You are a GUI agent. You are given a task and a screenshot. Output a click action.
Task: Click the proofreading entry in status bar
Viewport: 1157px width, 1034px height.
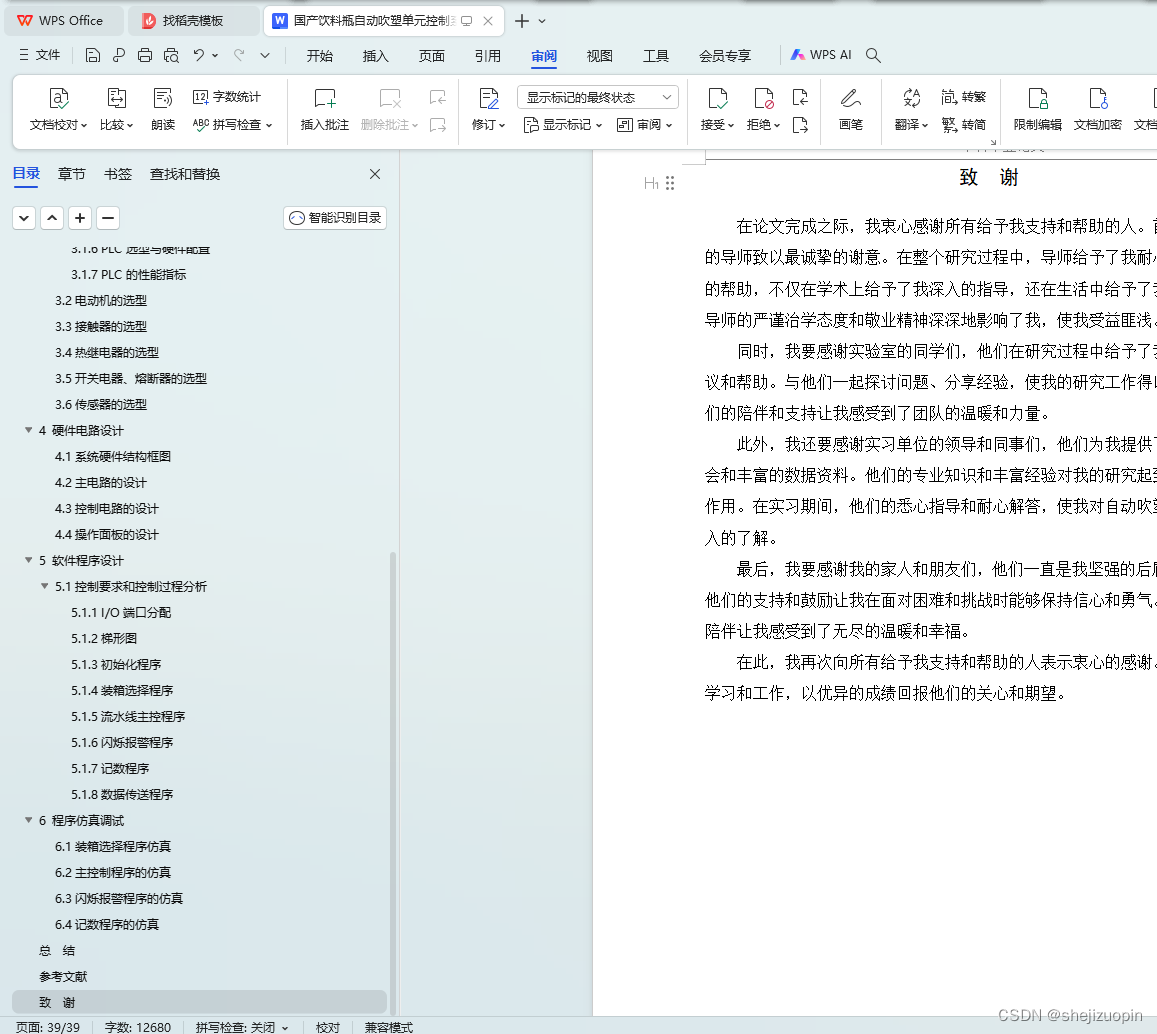328,1027
